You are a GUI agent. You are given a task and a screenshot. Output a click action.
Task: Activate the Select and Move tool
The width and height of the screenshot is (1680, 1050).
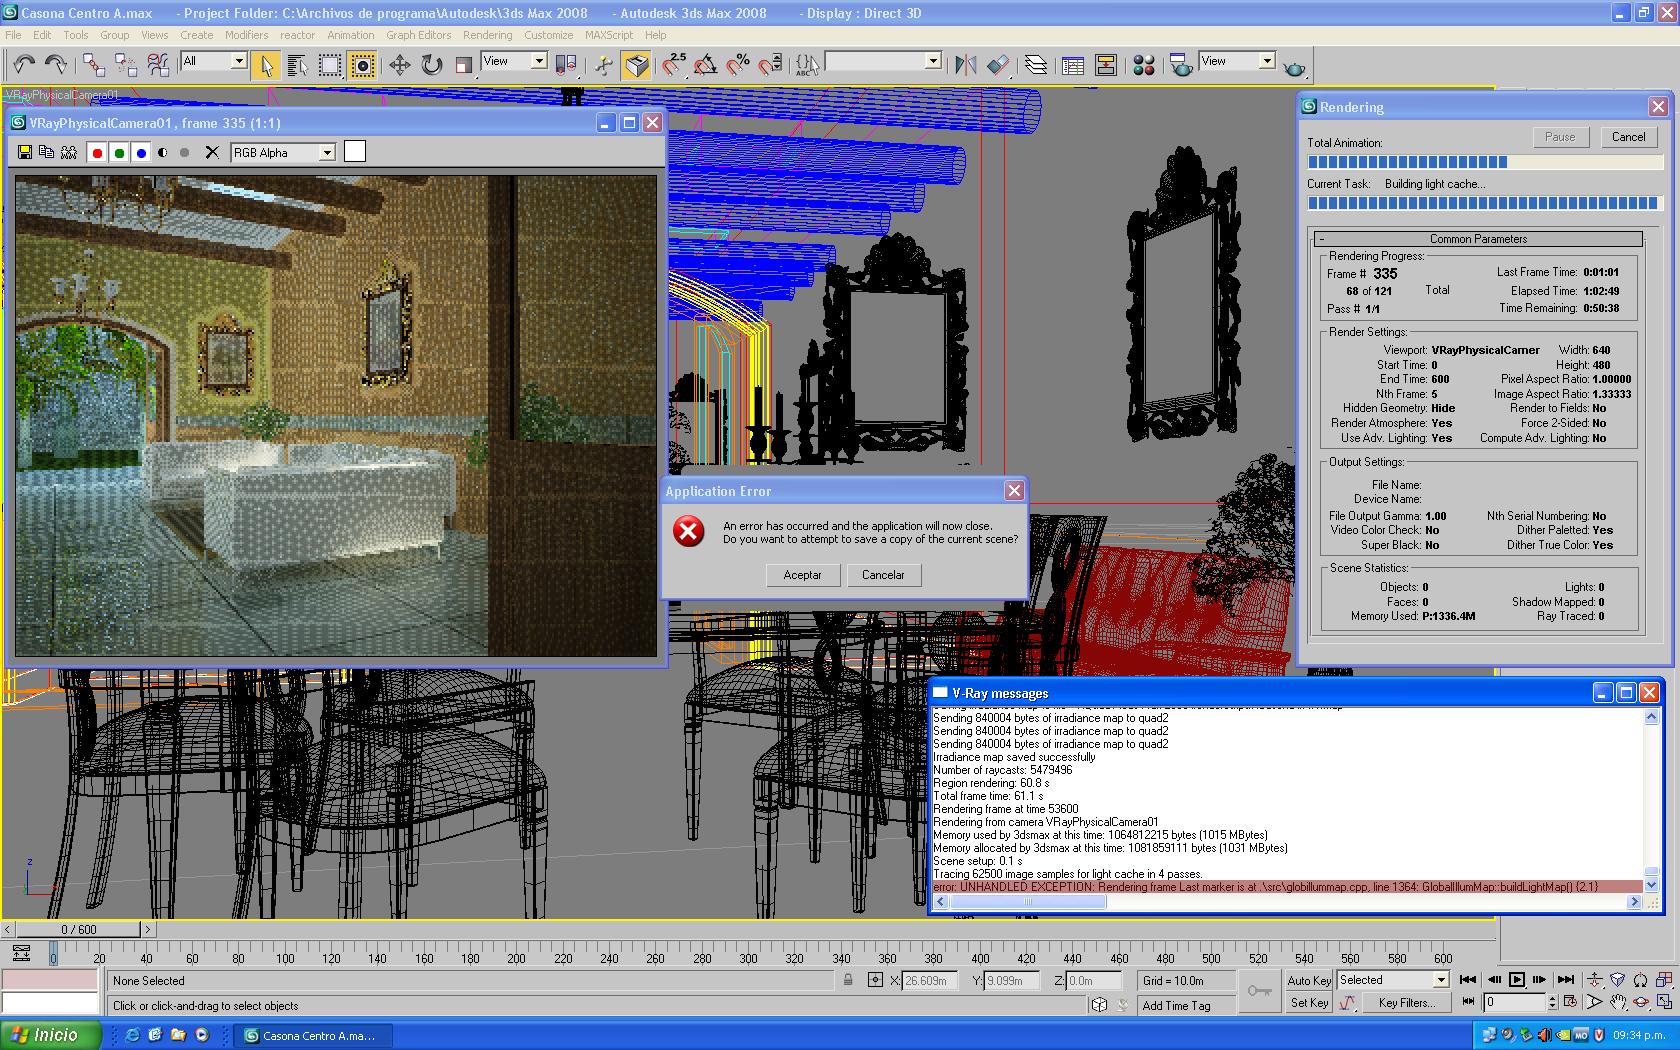coord(399,65)
